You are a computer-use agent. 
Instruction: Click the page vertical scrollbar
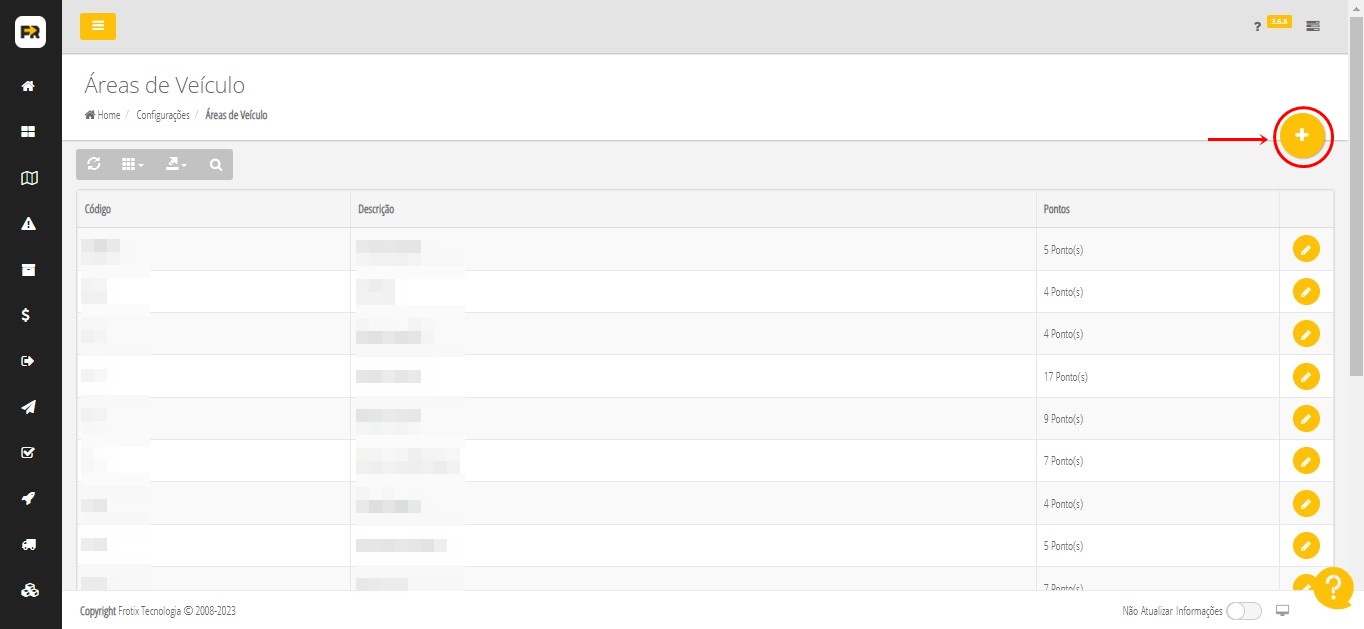[1356, 200]
